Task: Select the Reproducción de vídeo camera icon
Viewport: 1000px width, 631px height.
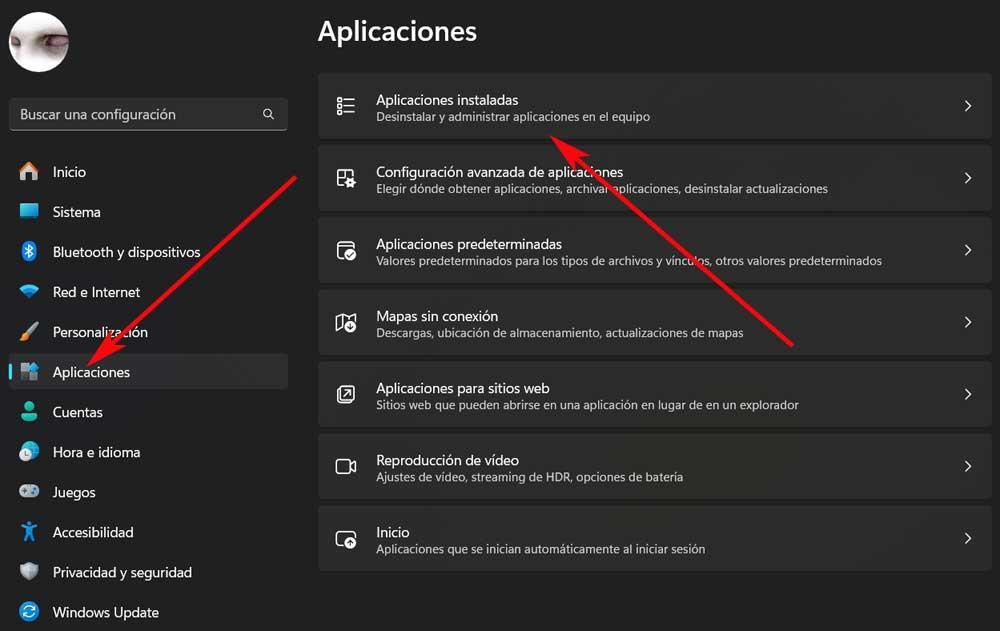Action: coord(346,466)
